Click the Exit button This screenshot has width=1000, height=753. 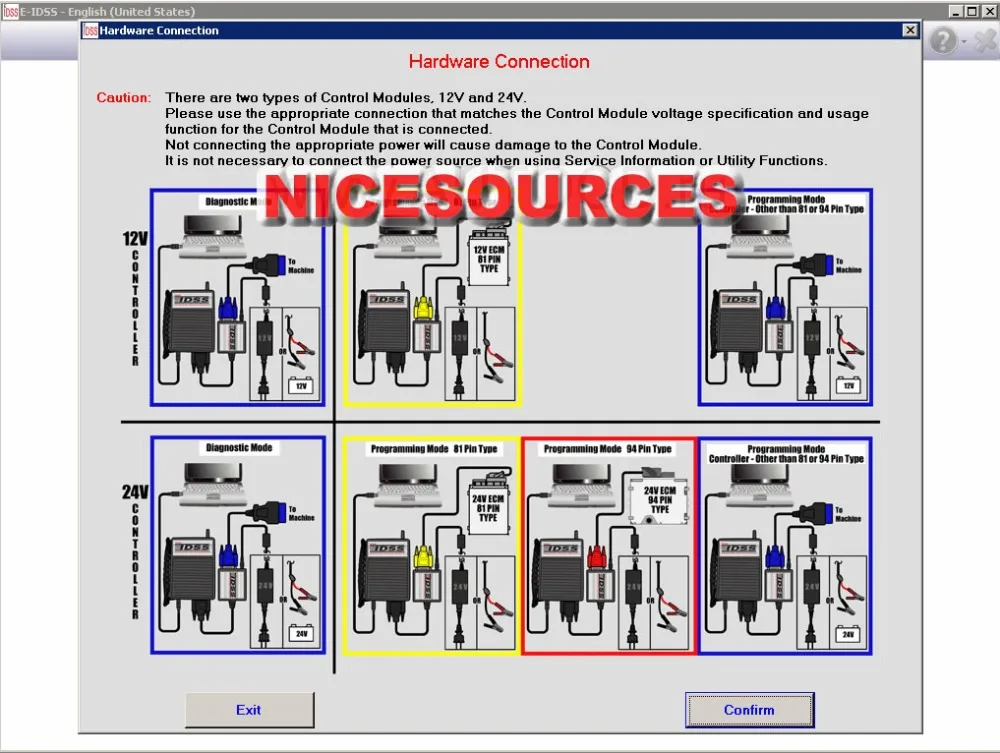249,710
